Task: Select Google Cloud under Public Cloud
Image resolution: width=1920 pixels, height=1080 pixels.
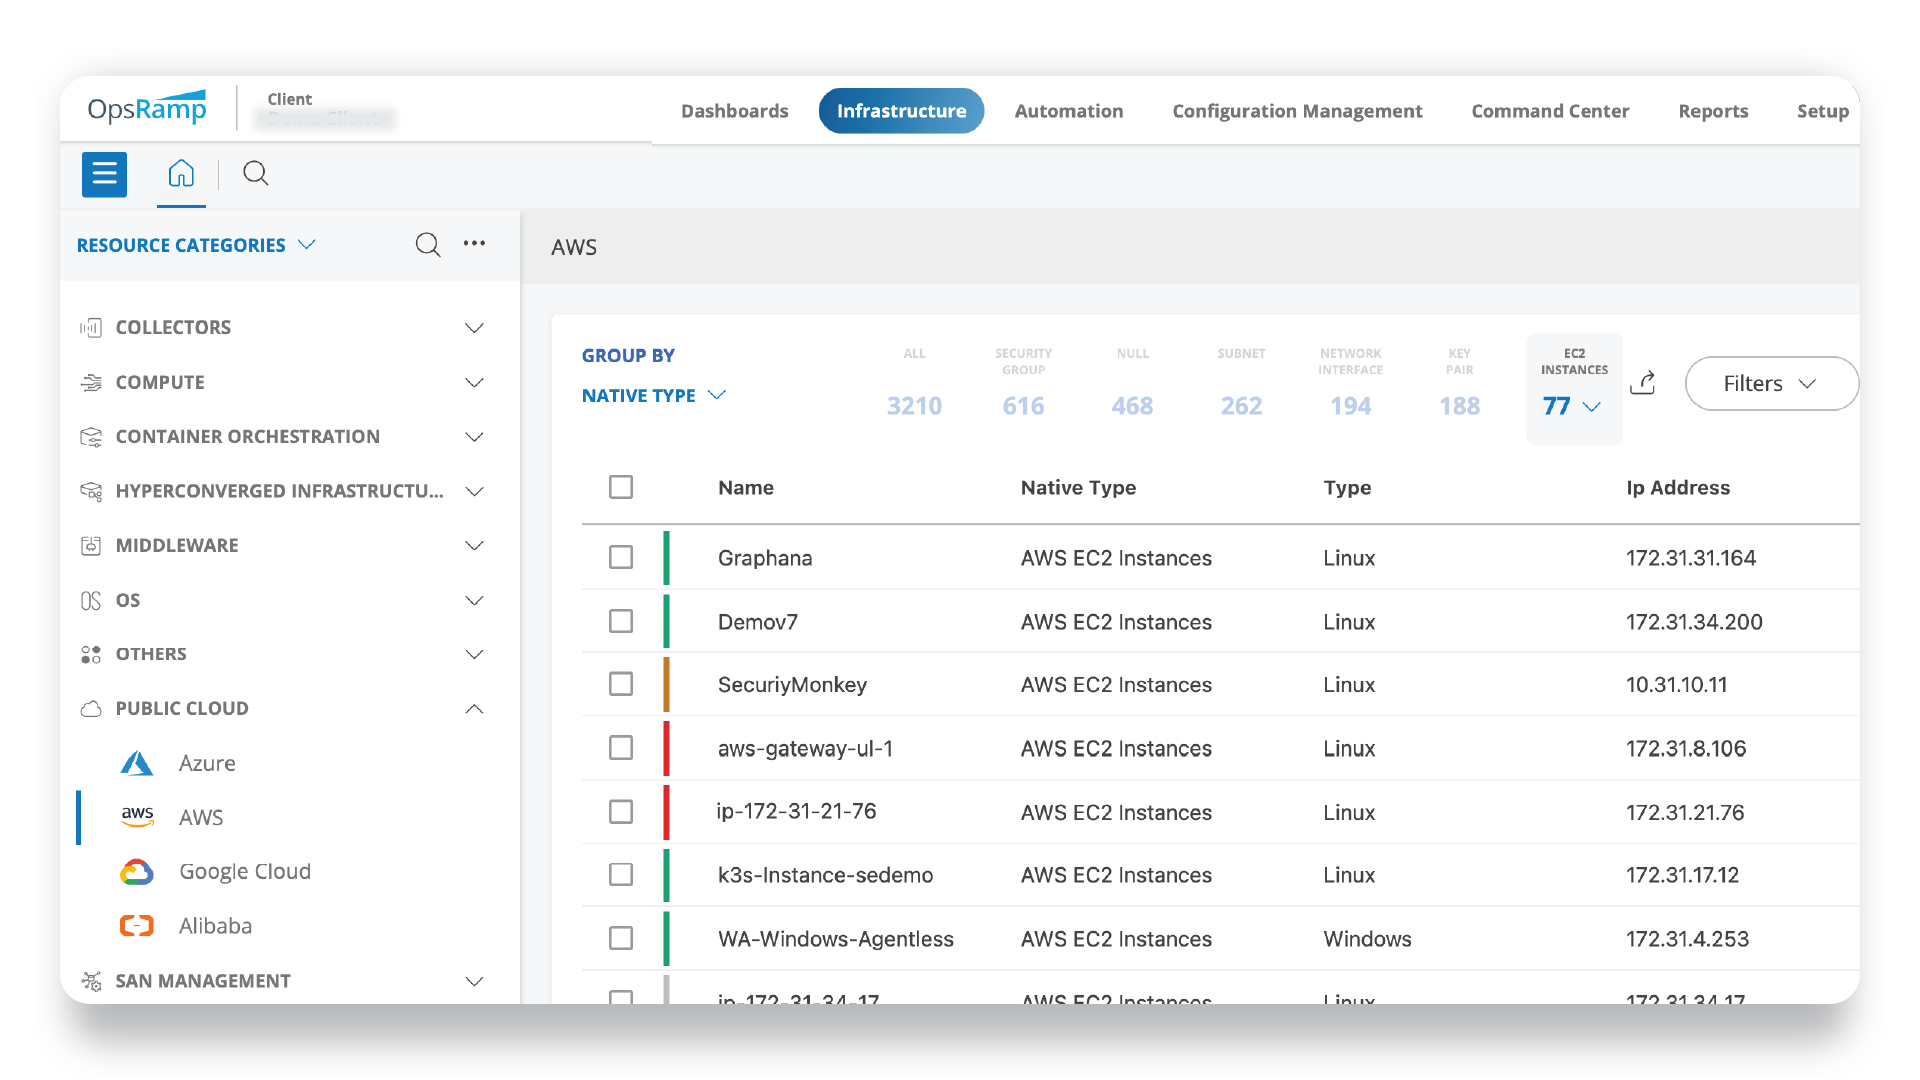Action: pos(245,872)
